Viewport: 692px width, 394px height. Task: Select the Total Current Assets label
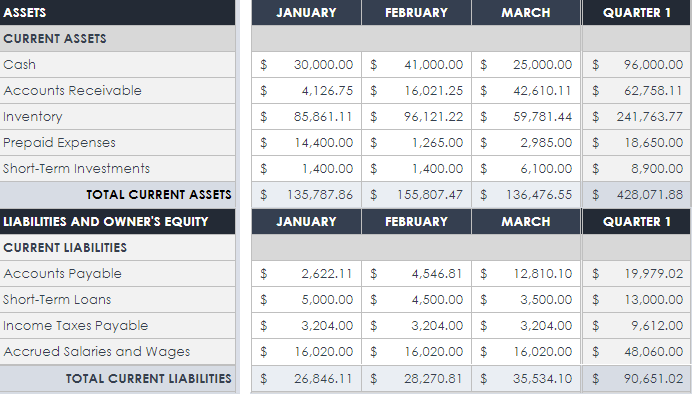(x=159, y=195)
